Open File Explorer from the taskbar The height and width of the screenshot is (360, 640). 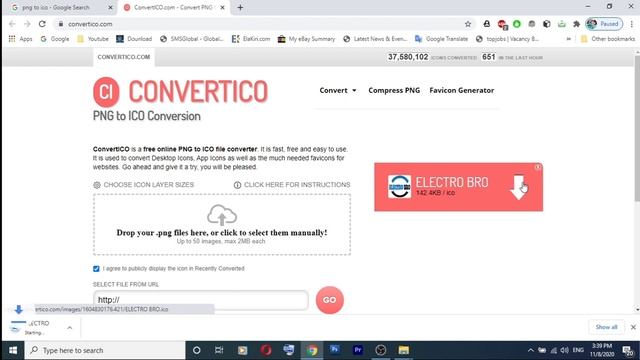404,350
